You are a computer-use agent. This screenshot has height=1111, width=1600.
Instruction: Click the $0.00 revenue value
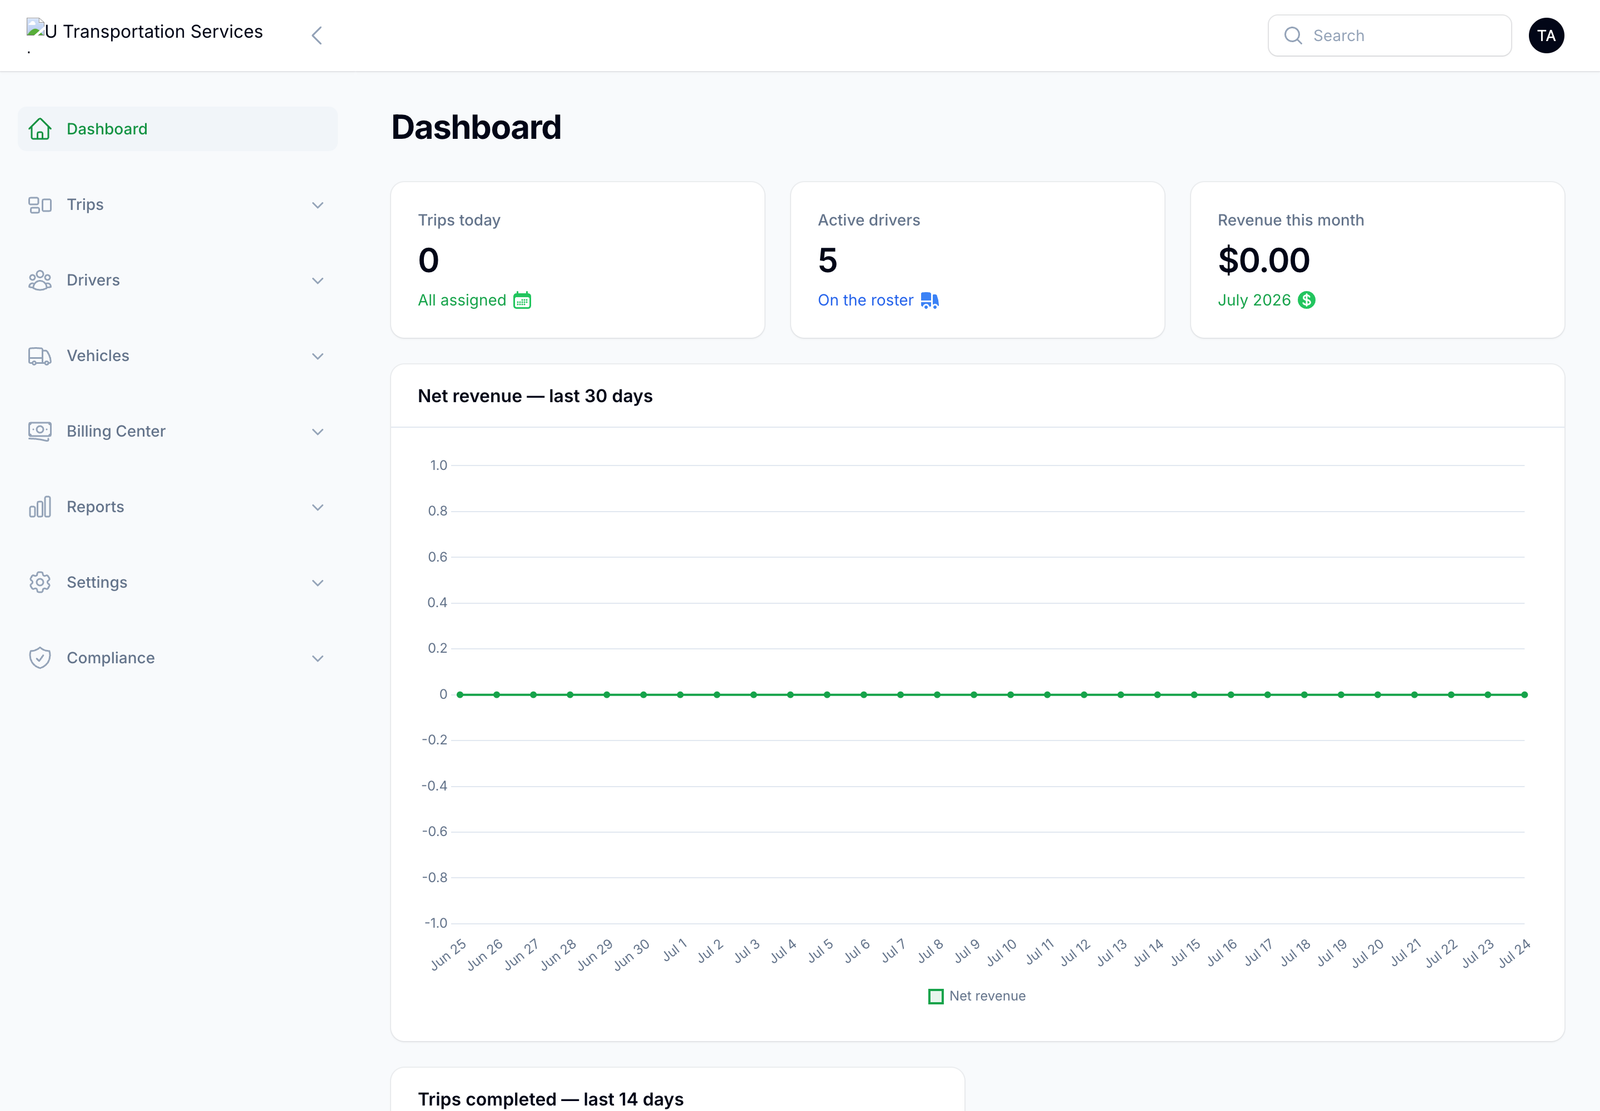1264,260
